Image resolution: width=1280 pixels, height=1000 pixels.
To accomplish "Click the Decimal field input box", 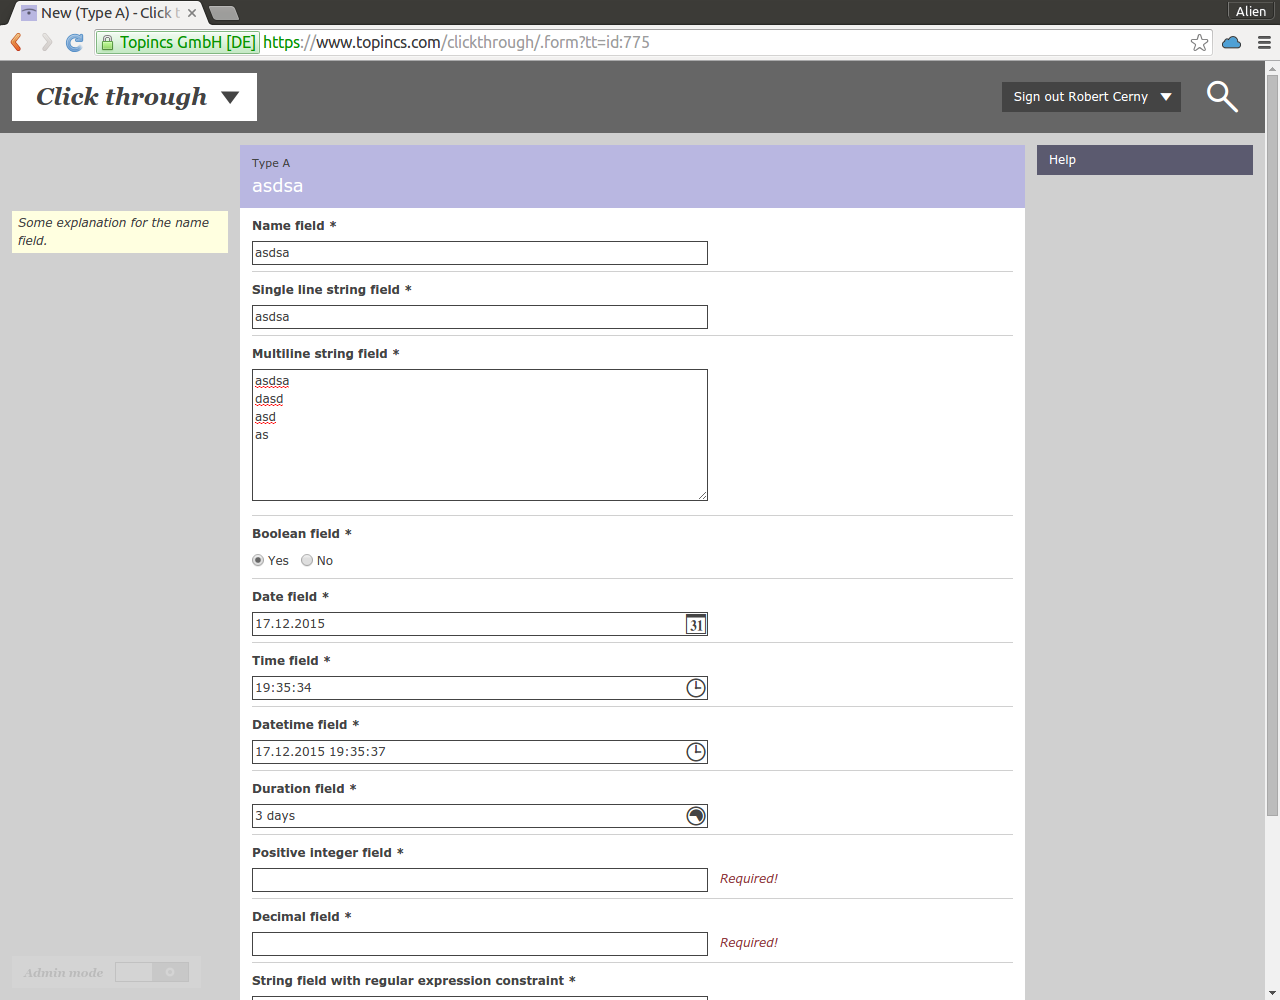I will [x=479, y=944].
